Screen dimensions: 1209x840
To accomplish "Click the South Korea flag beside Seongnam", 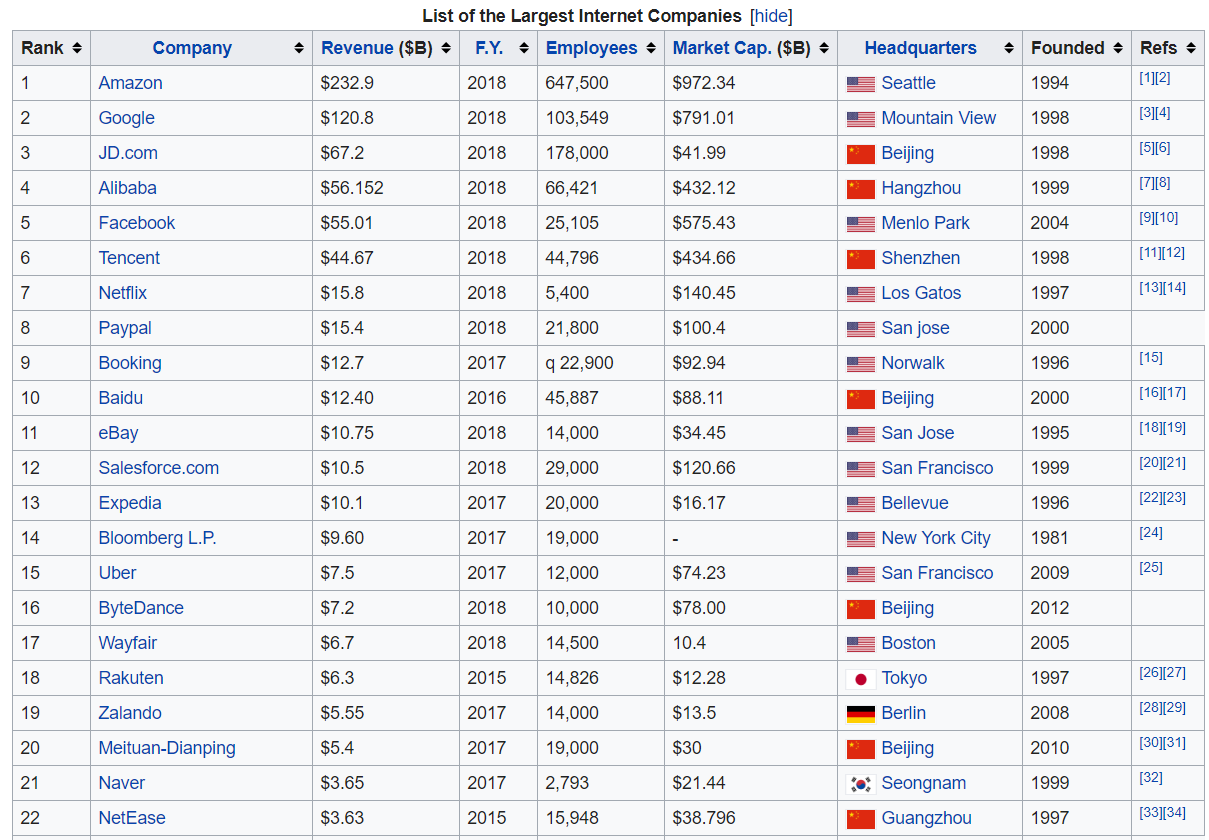I will tap(860, 784).
